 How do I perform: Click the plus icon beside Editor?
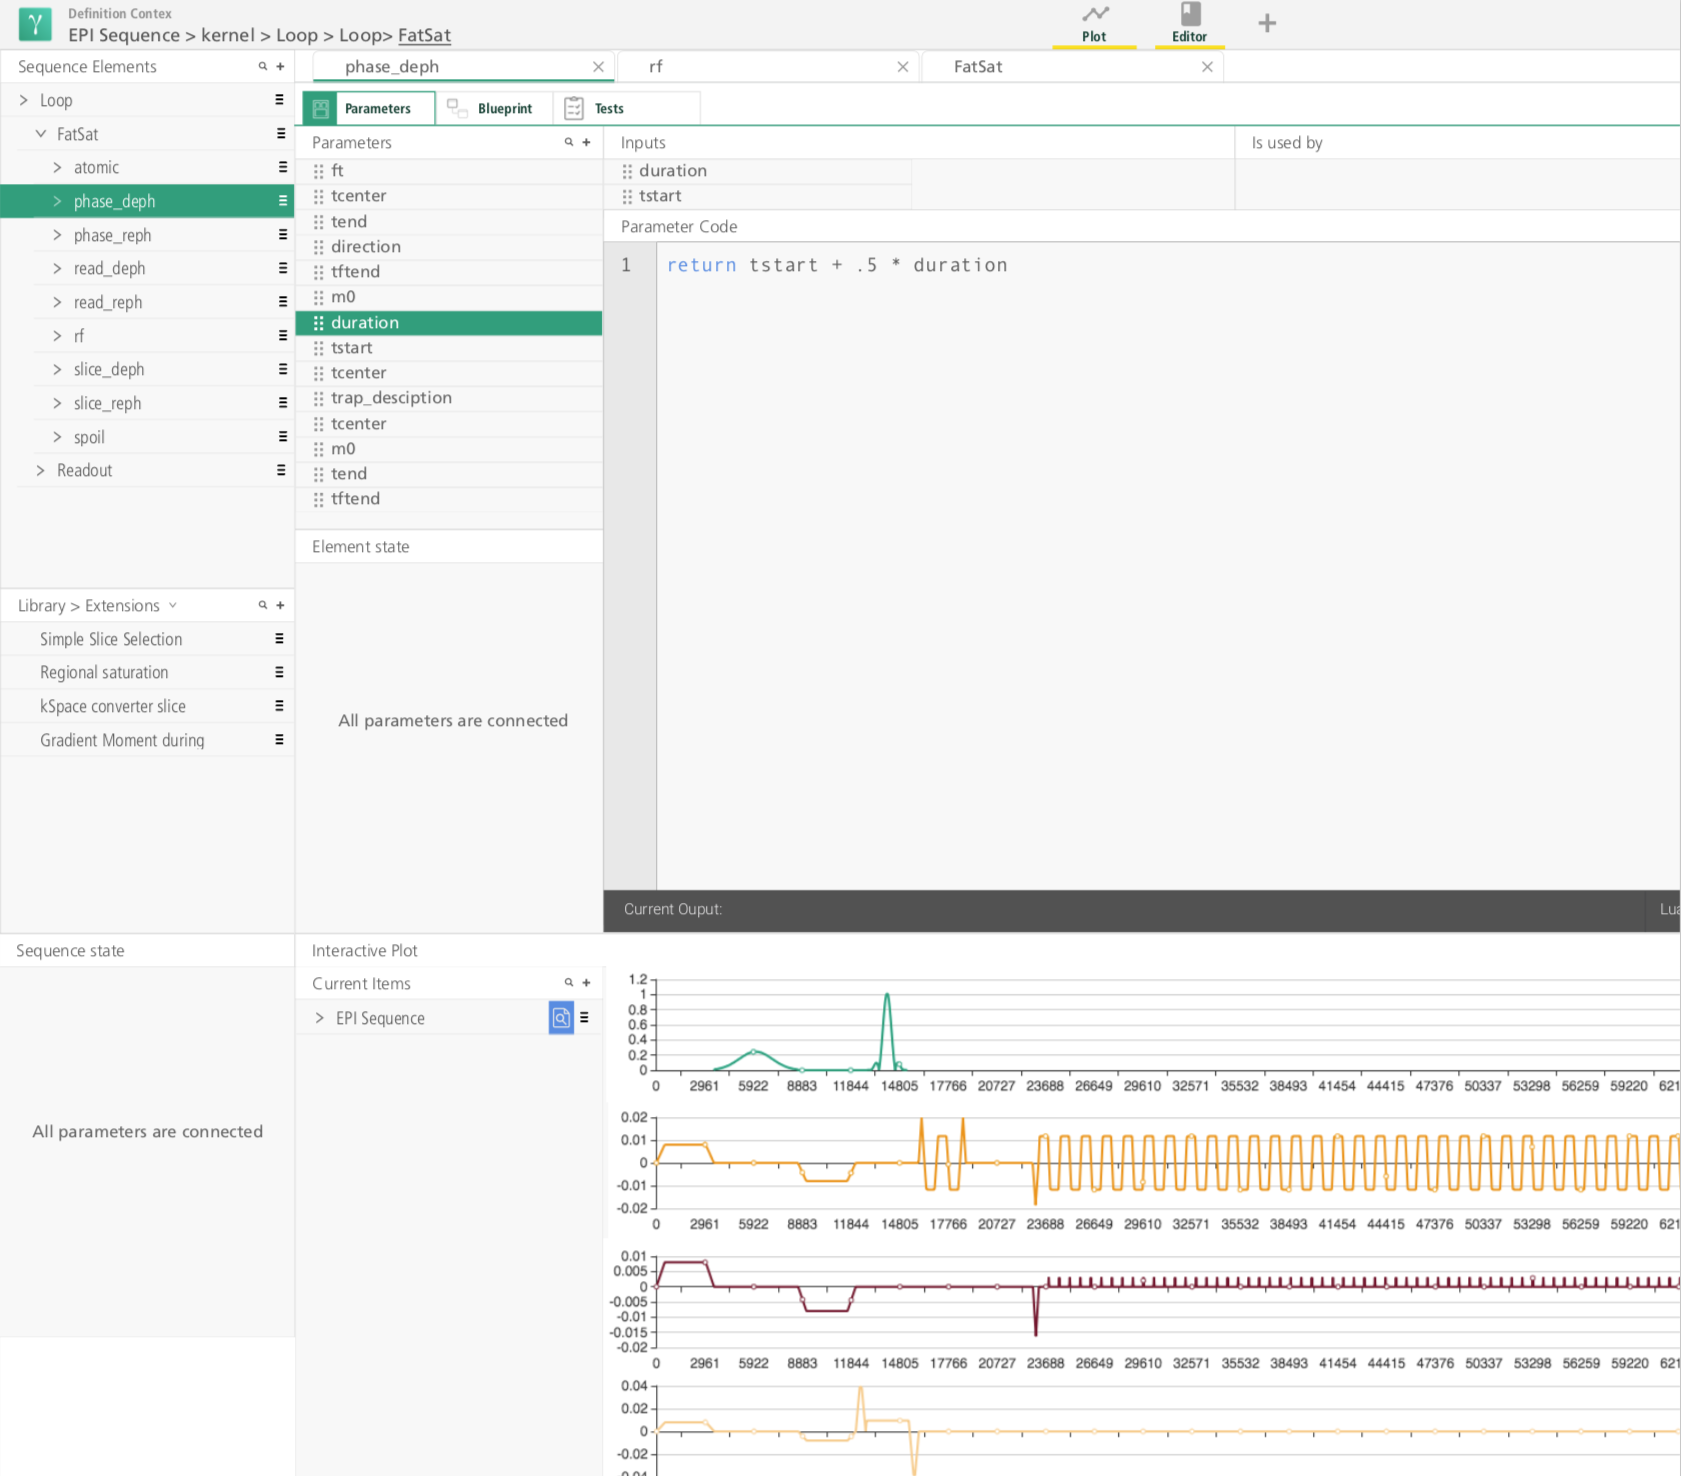click(1267, 23)
